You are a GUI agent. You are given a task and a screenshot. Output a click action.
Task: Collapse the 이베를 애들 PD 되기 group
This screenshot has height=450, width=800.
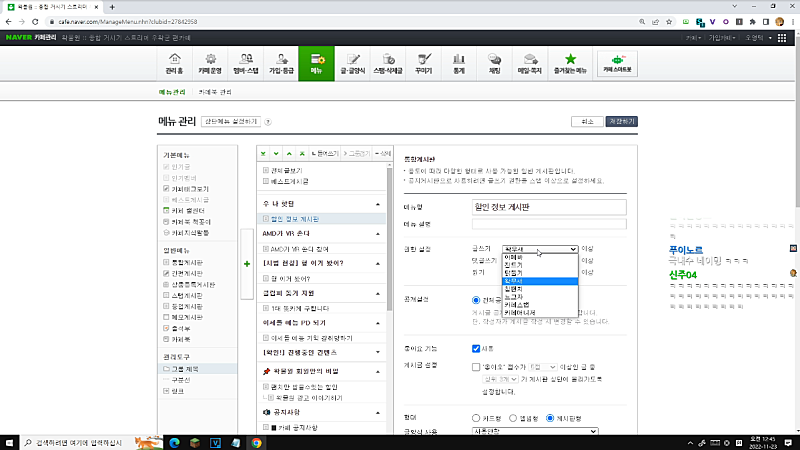click(x=379, y=323)
